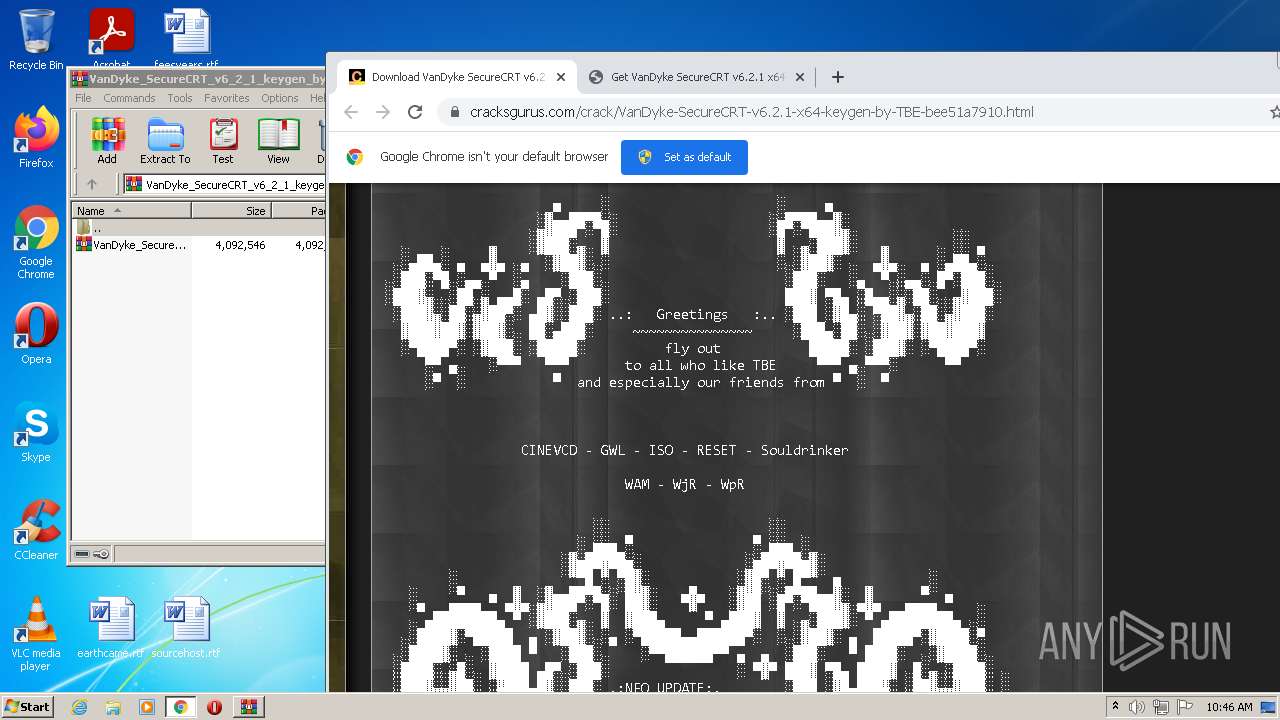Open WinRAR File menu

coord(83,98)
